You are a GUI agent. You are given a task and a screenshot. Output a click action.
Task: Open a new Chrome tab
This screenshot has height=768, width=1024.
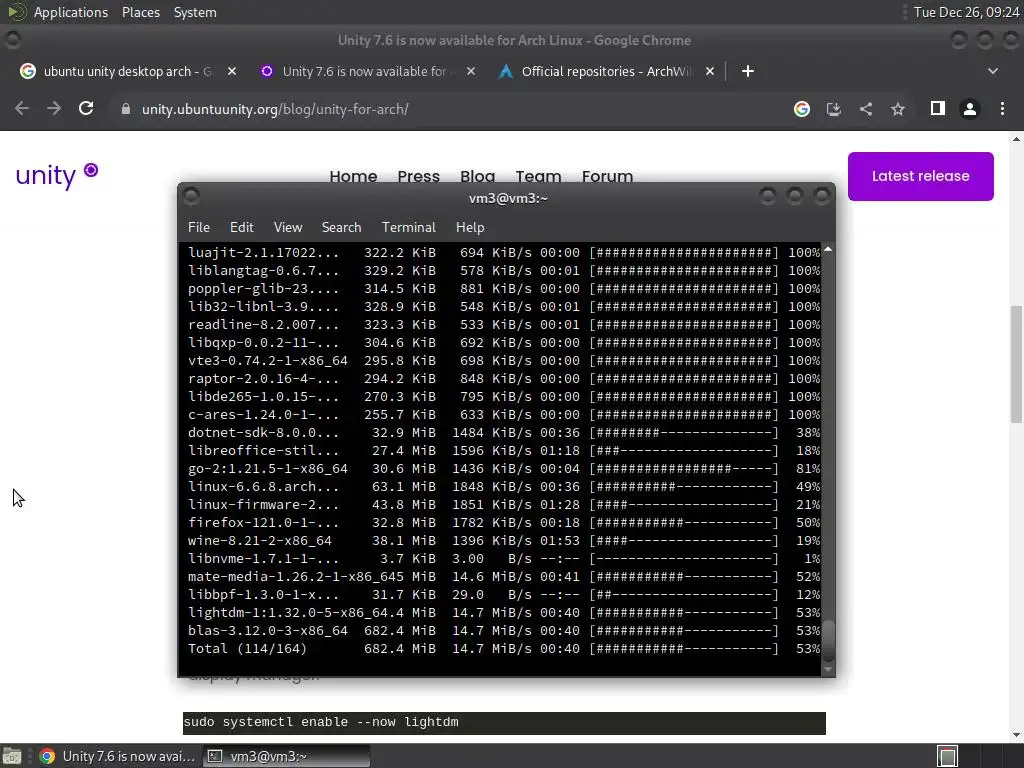coord(748,71)
